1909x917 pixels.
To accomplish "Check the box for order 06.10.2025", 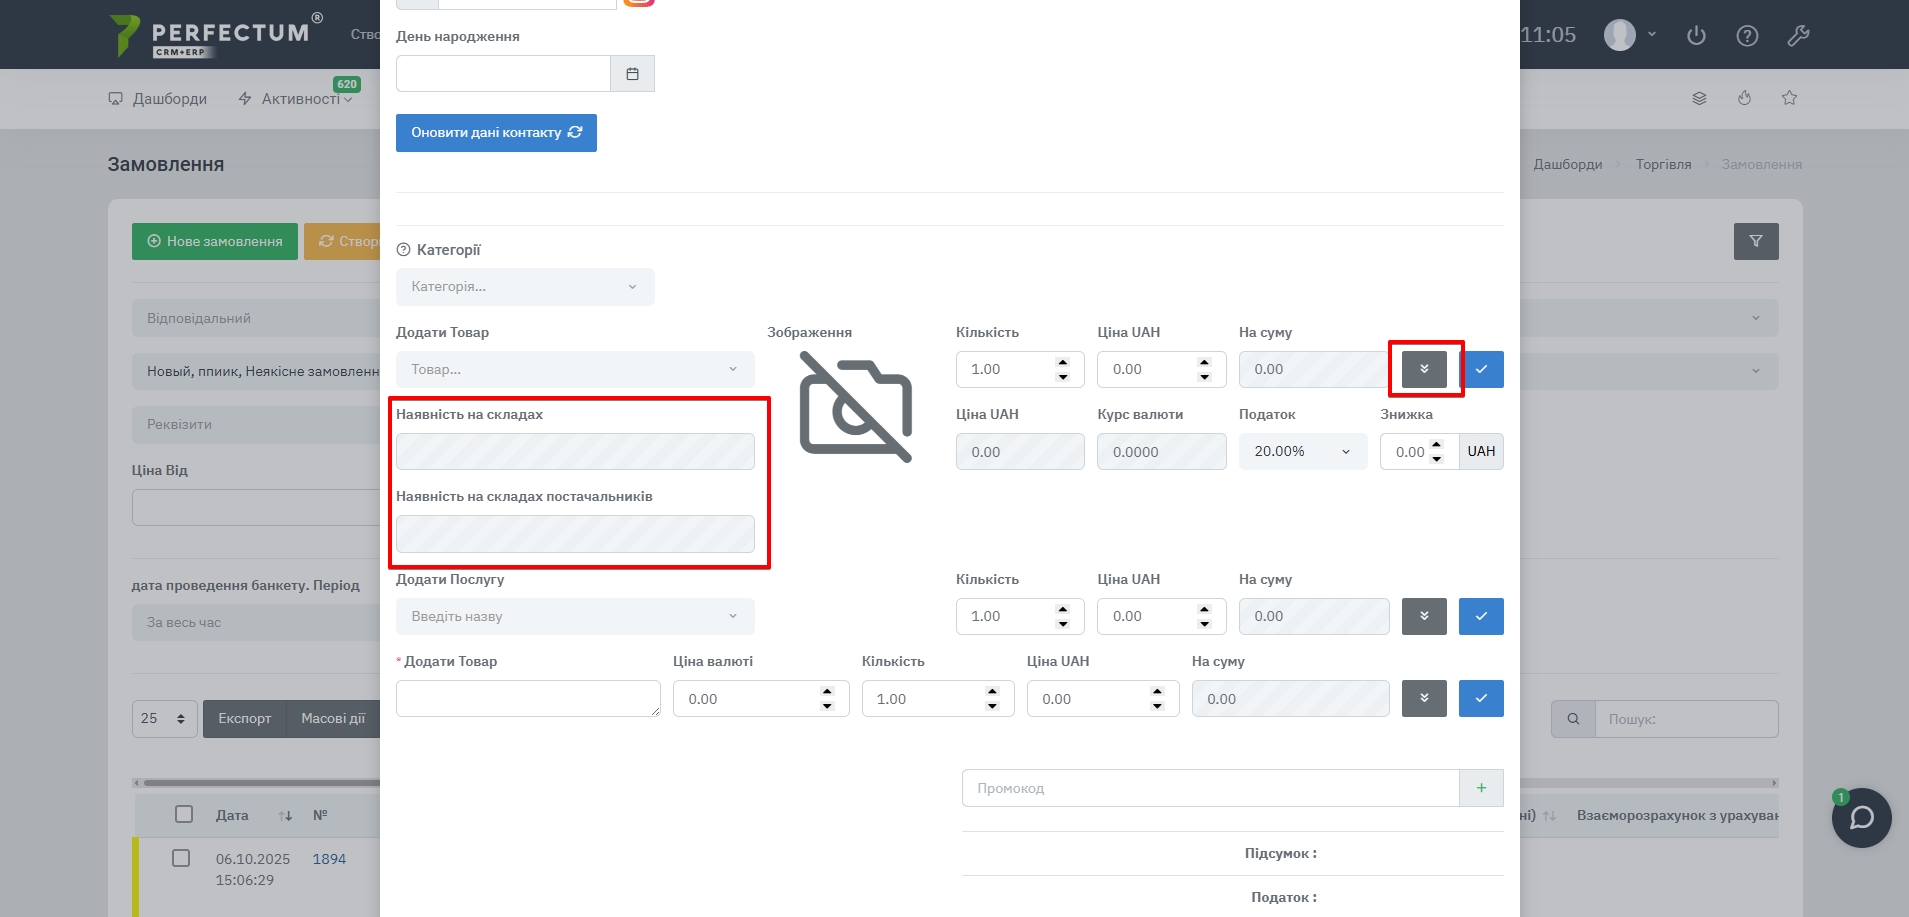I will pos(181,858).
